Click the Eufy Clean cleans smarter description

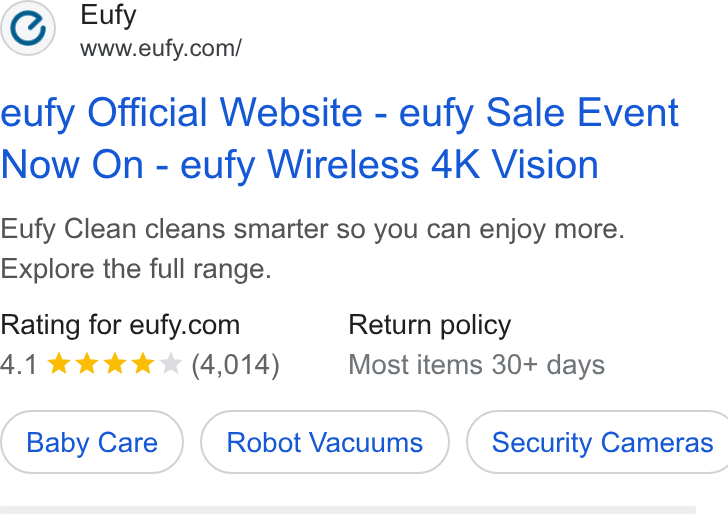click(312, 229)
